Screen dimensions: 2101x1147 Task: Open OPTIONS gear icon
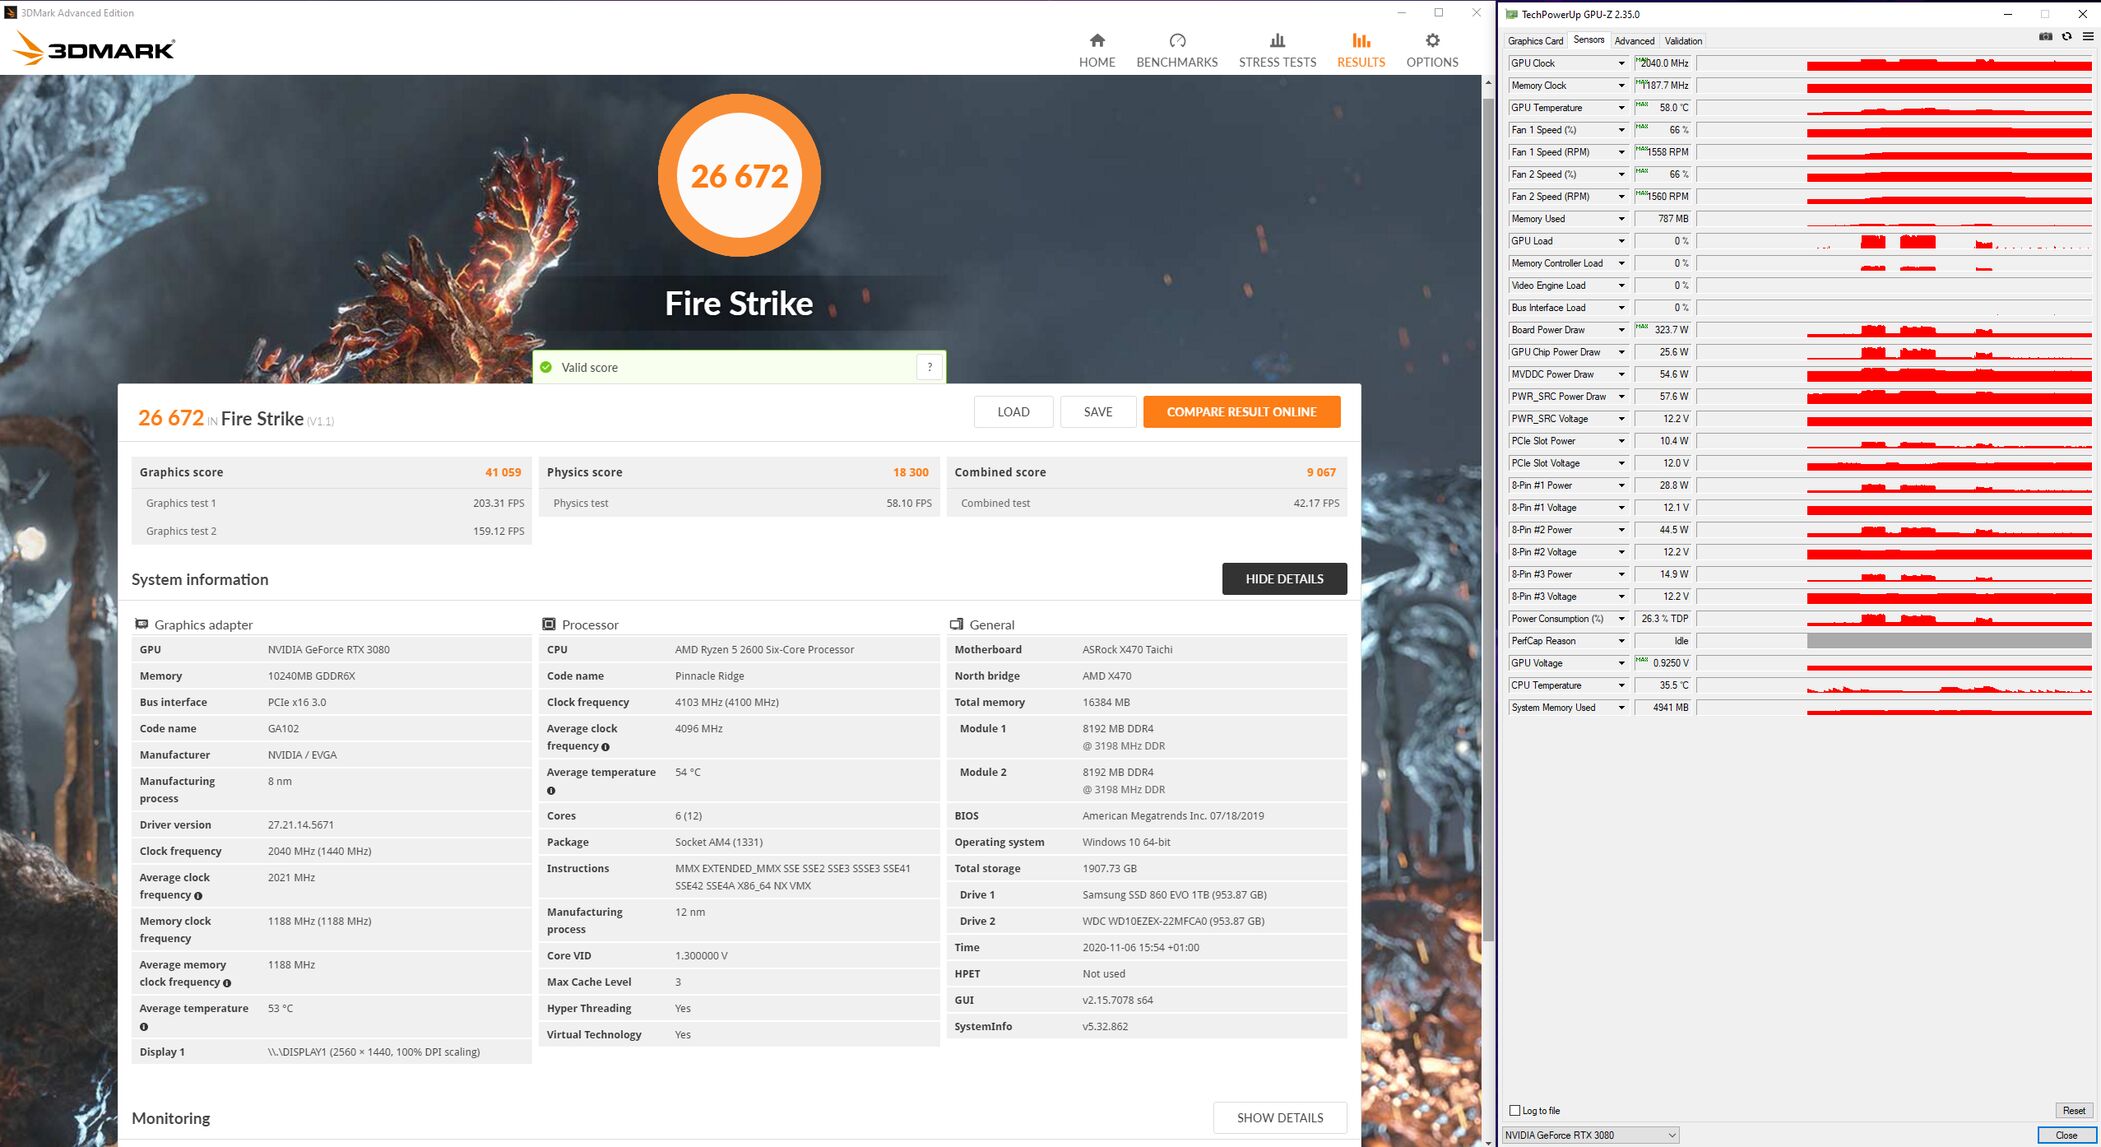click(1432, 41)
